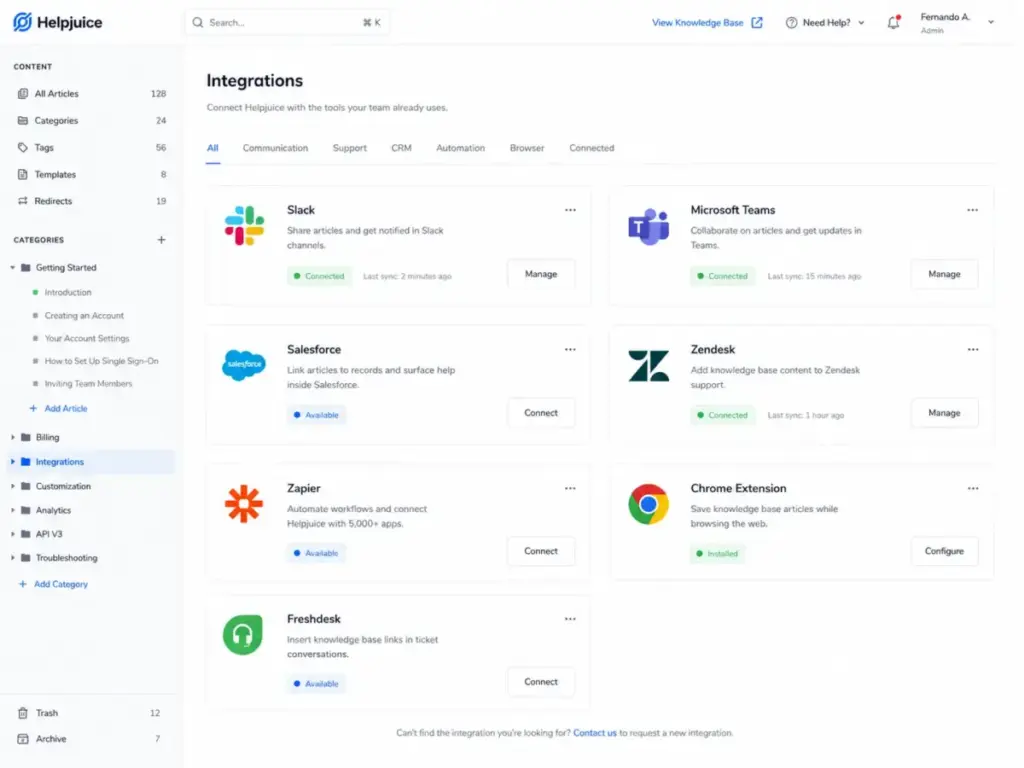Click the external link icon beside View Knowledge Base
The image size is (1024, 768).
tap(757, 23)
